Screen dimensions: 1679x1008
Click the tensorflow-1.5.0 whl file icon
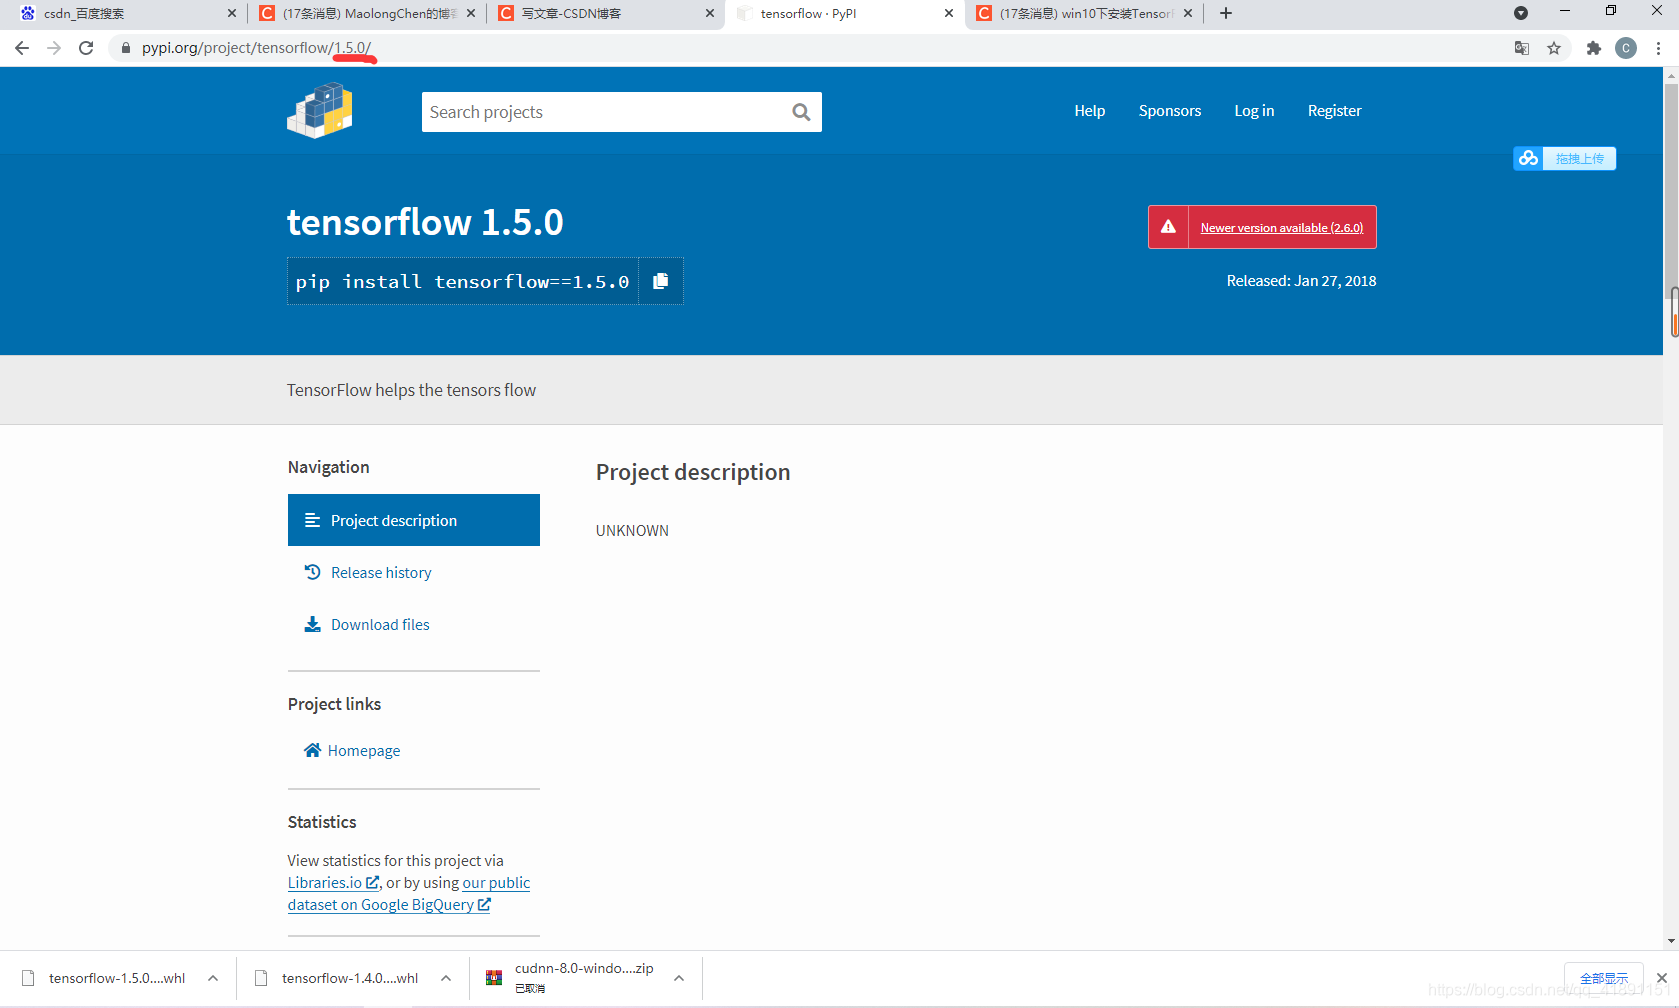28,978
